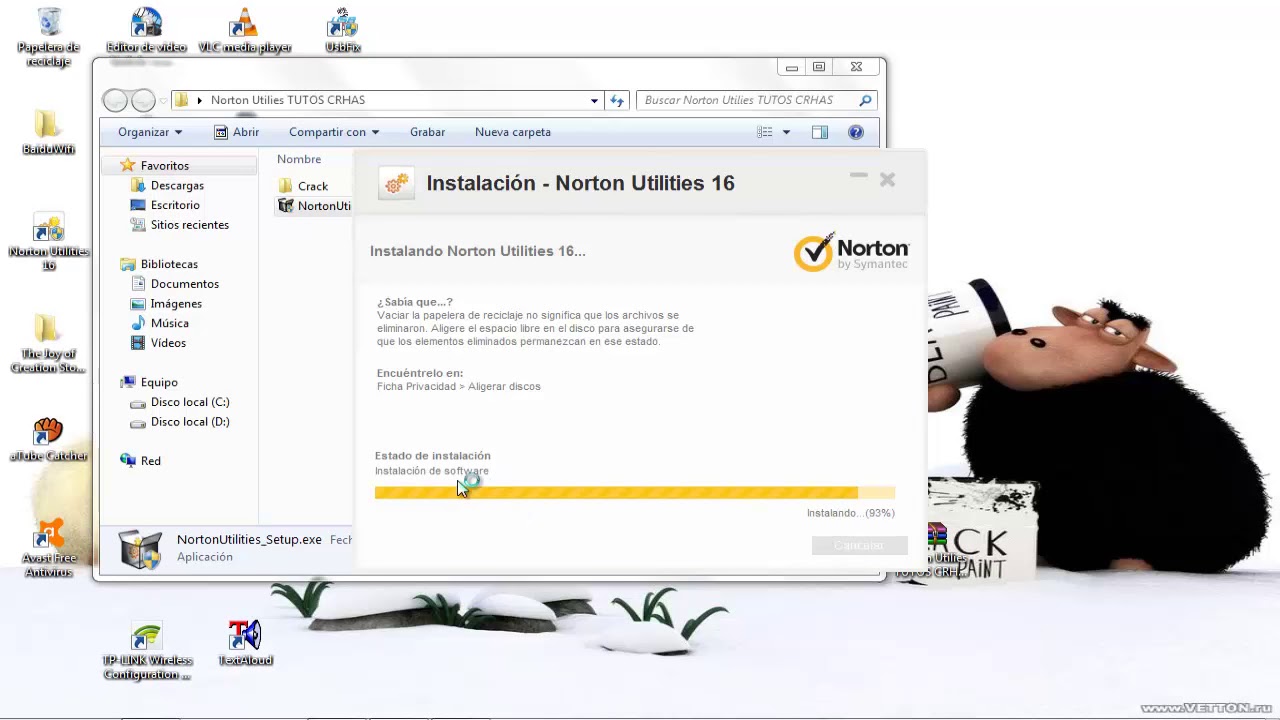
Task: Open TextAloud from the desktop
Action: [x=245, y=635]
